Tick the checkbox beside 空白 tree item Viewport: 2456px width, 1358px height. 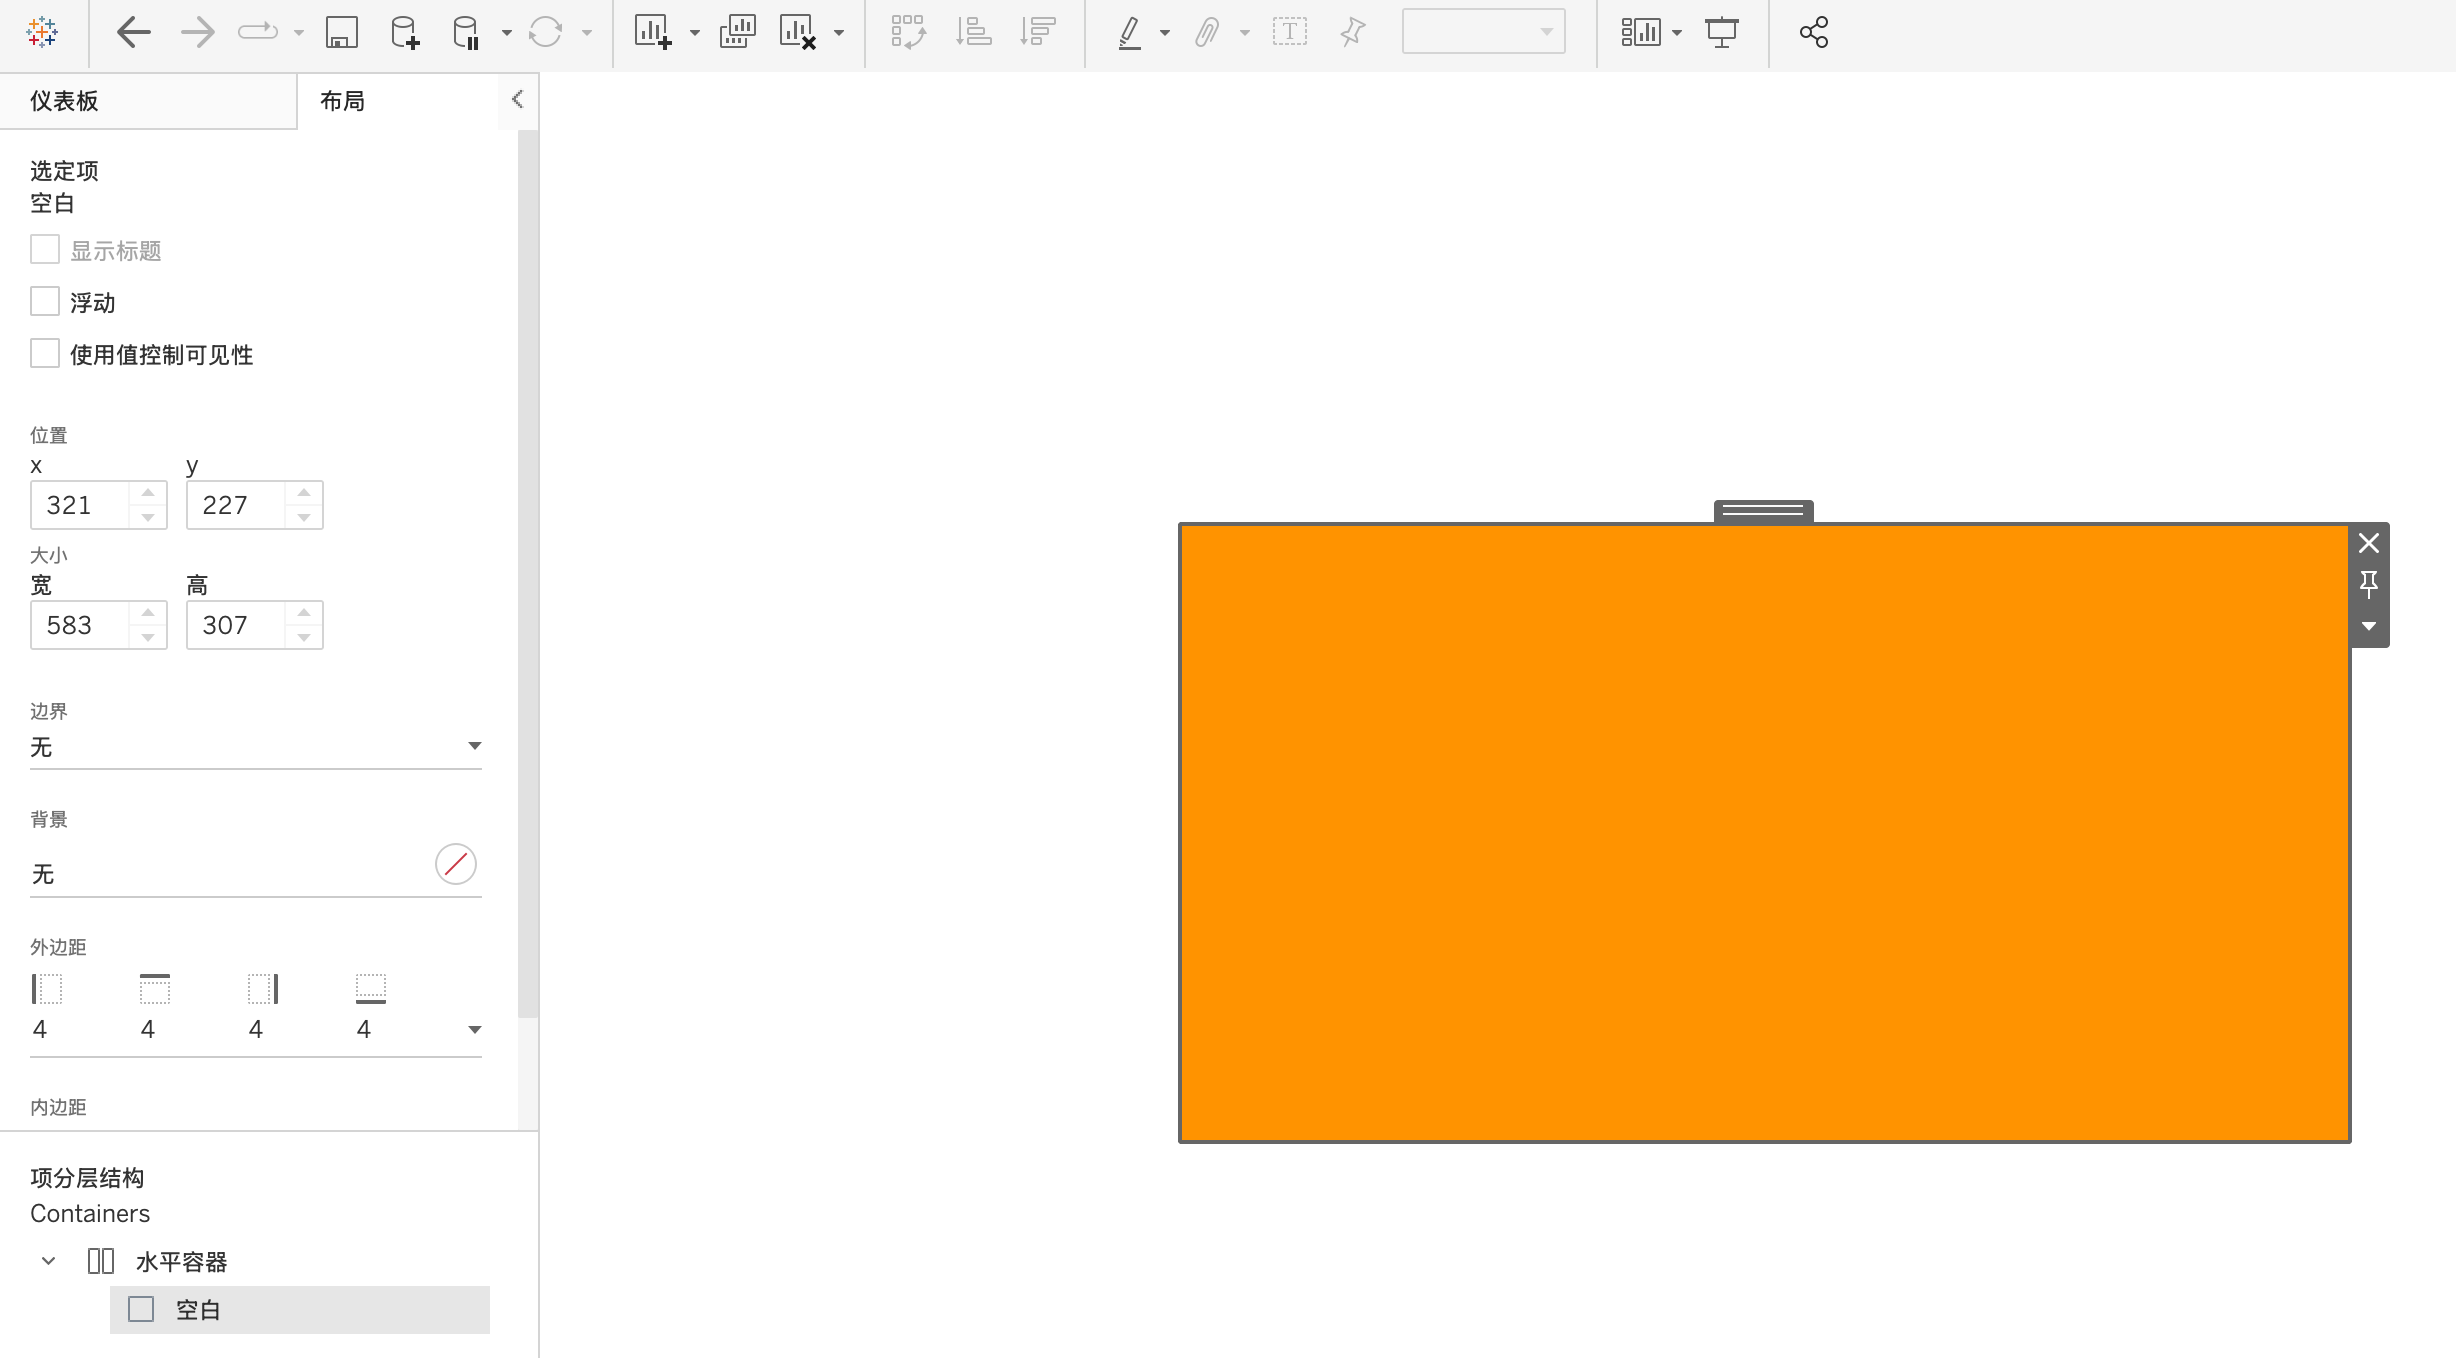click(141, 1309)
